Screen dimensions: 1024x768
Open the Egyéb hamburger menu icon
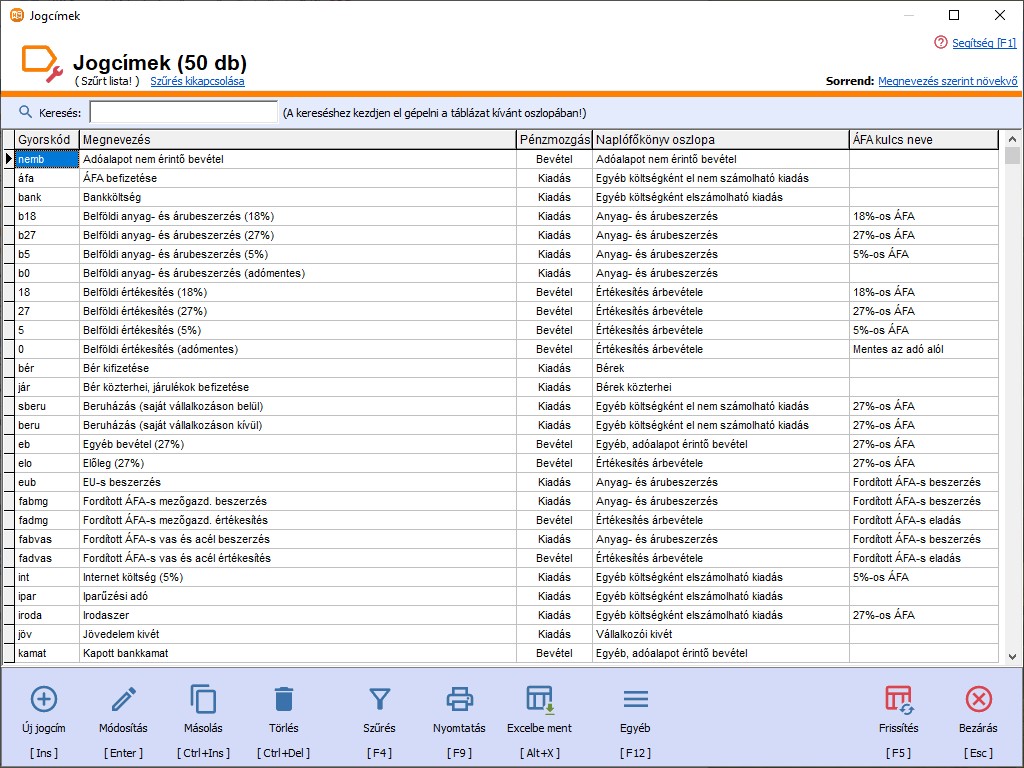[x=635, y=699]
